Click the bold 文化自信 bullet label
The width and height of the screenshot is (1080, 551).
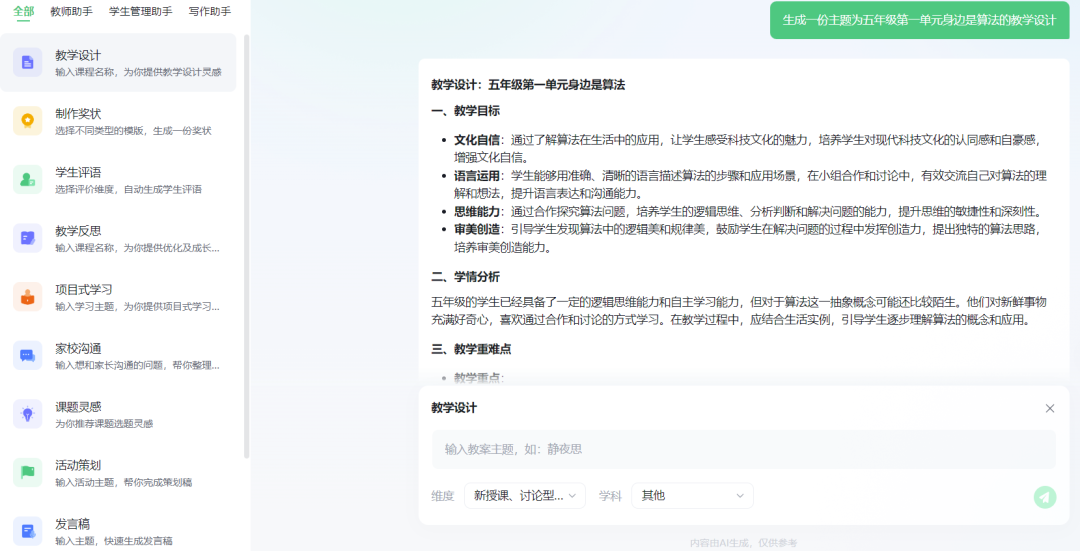(477, 140)
